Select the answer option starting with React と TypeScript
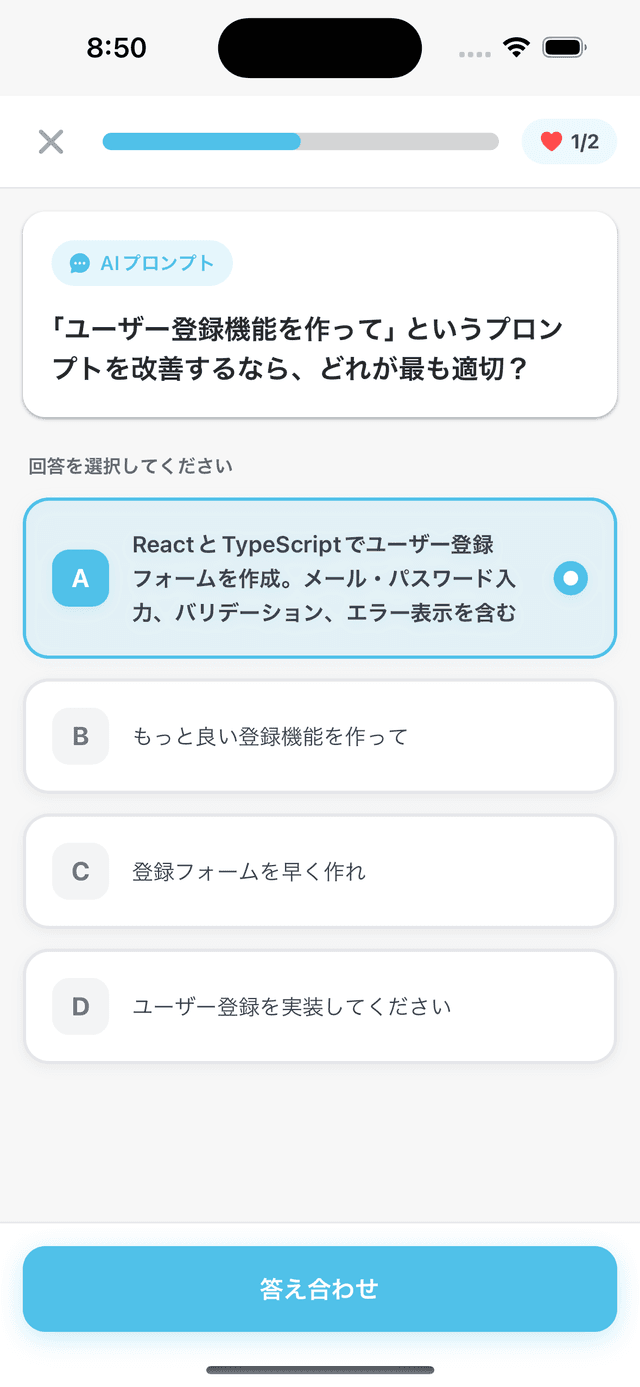 [320, 578]
